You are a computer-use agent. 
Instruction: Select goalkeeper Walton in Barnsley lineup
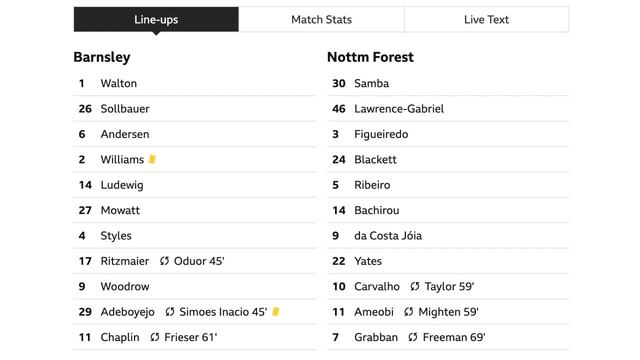click(119, 83)
